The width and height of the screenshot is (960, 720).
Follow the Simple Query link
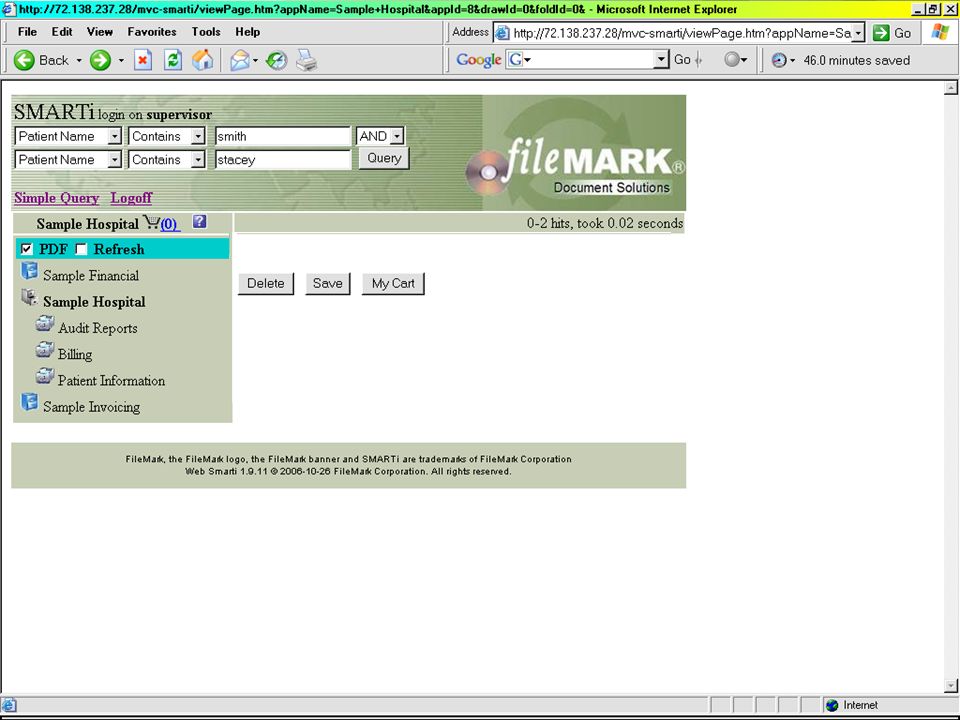pos(56,198)
